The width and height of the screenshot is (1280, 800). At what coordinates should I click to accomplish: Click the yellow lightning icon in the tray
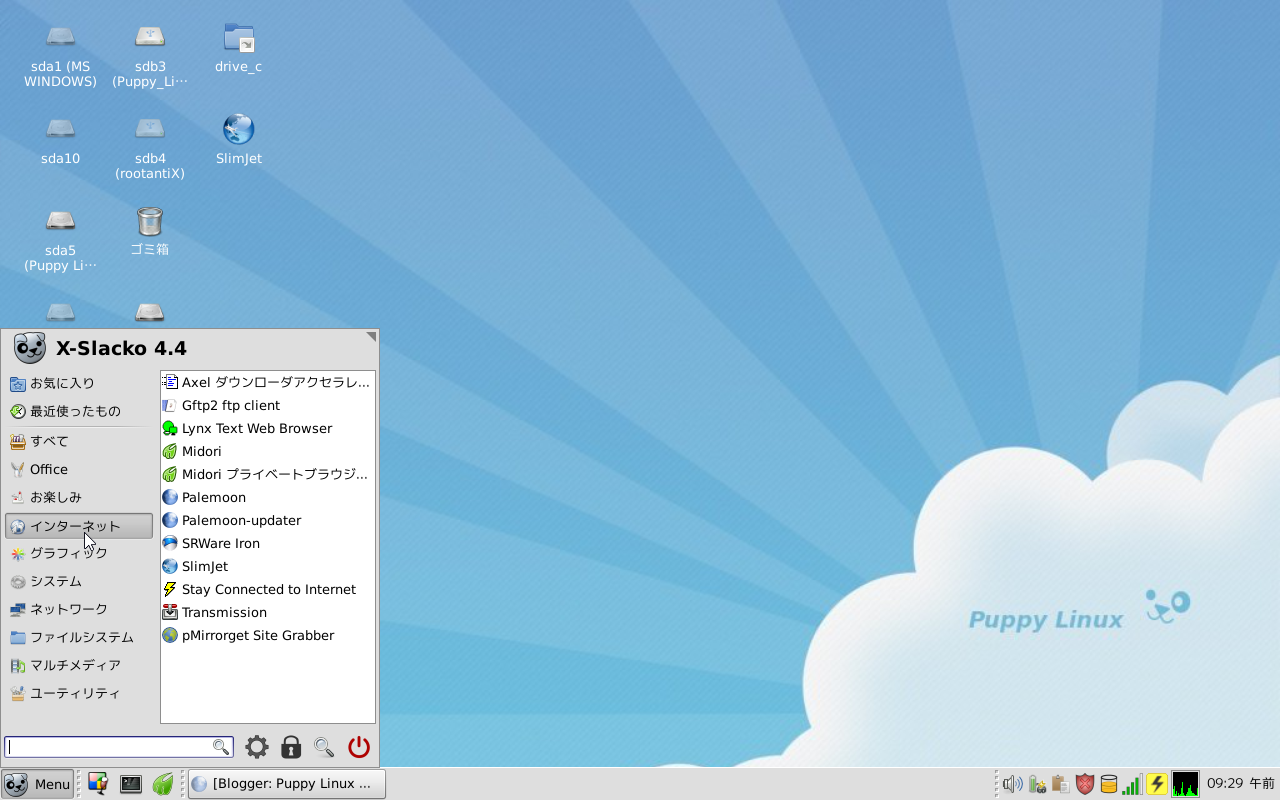[1157, 784]
